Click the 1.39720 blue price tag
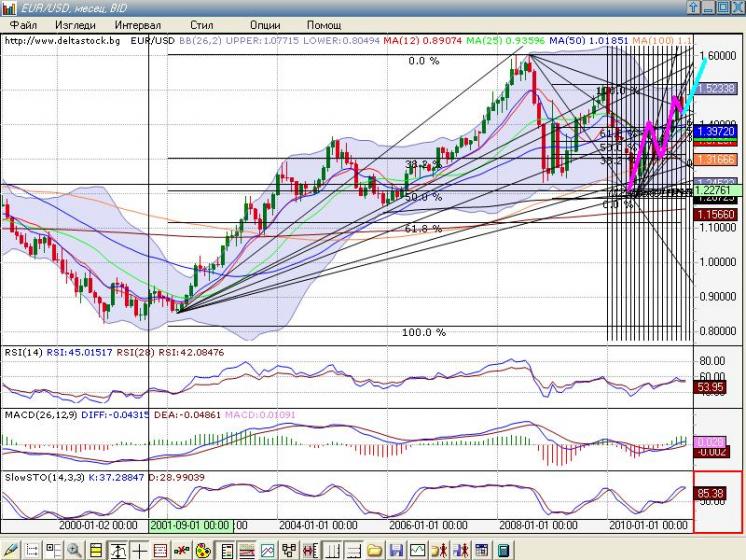The image size is (746, 560). [x=716, y=131]
